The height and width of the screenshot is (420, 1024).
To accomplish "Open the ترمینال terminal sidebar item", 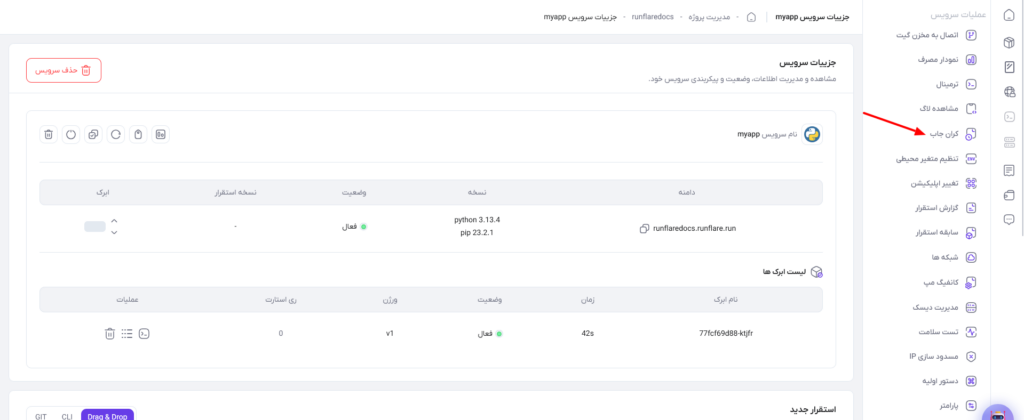I will pyautogui.click(x=955, y=84).
